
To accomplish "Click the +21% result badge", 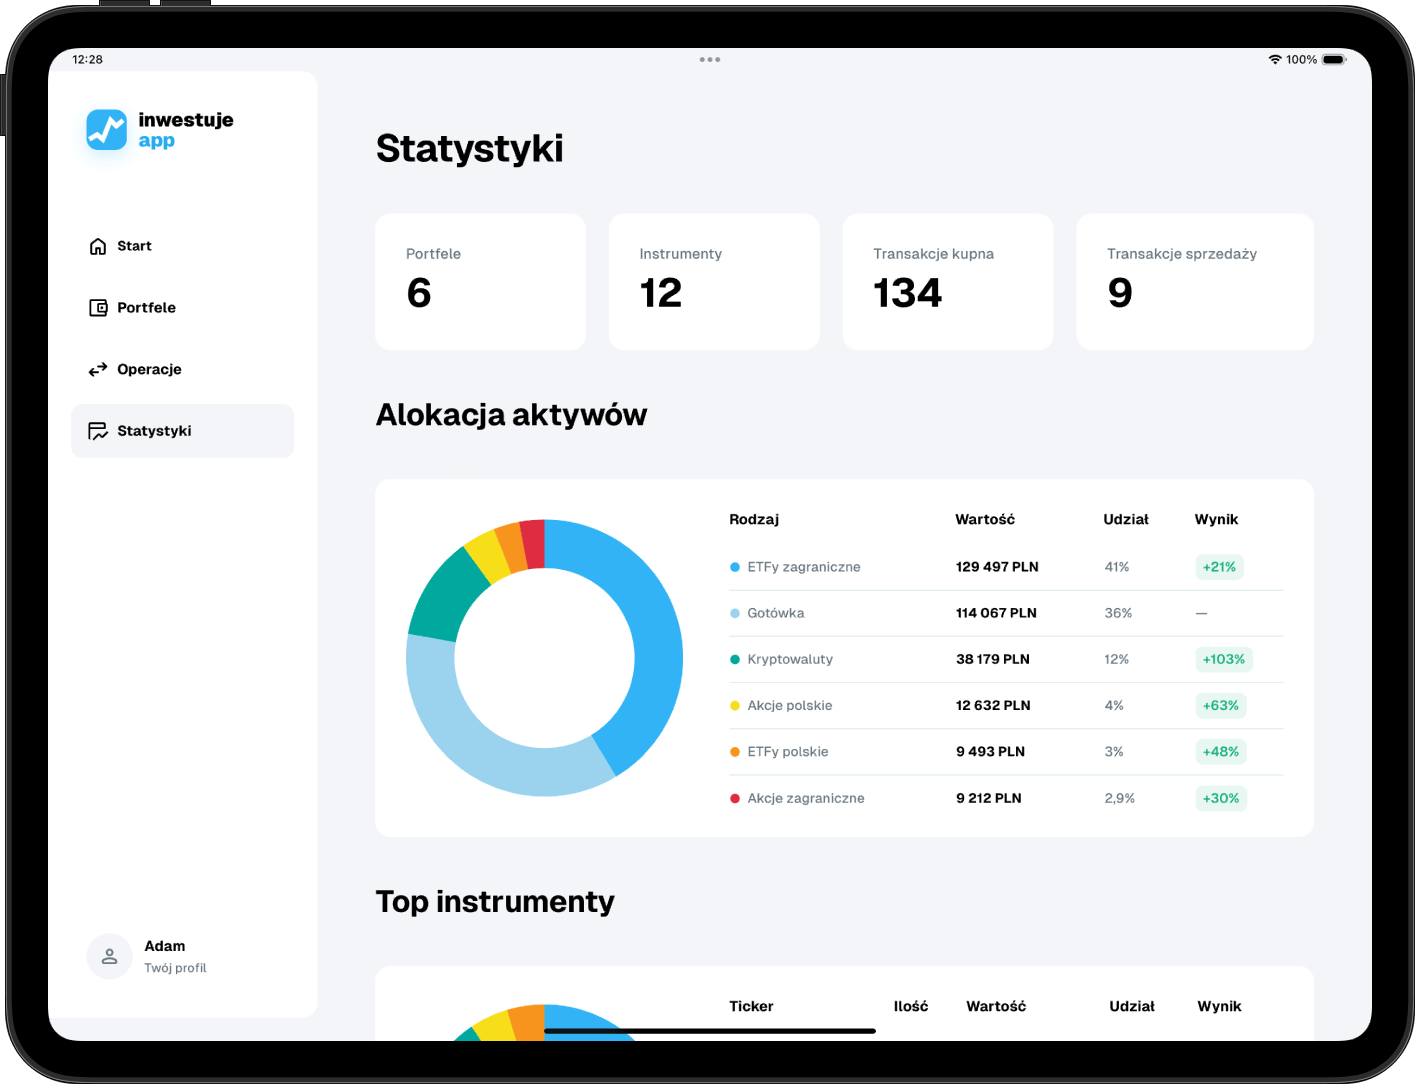I will (1219, 567).
